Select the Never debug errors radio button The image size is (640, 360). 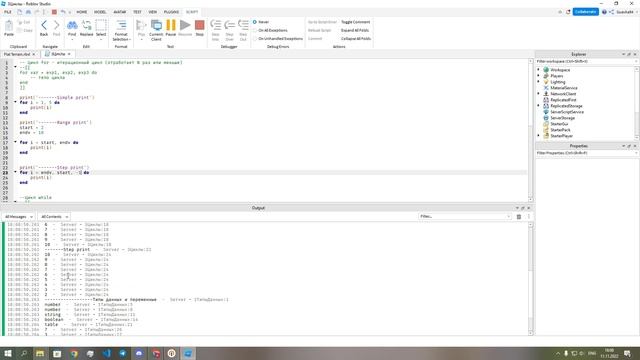(x=255, y=22)
